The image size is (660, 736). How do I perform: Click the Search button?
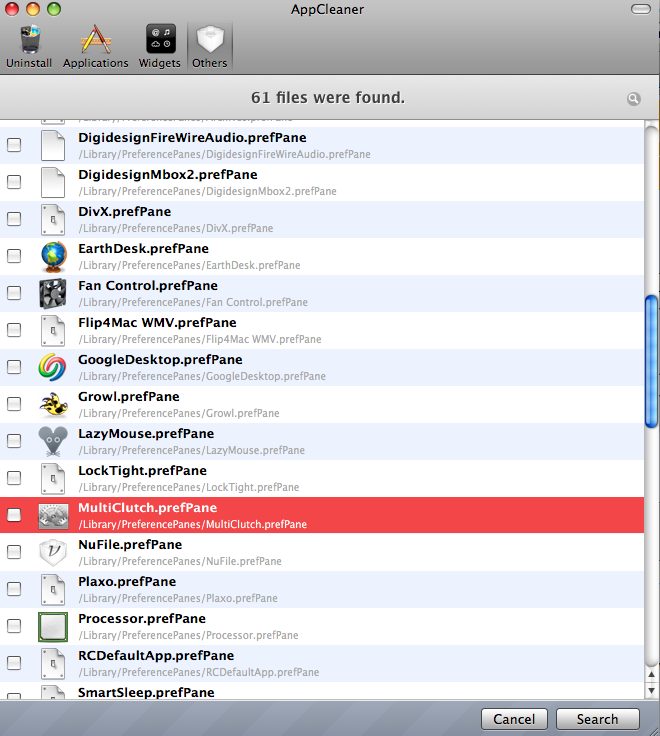coord(598,719)
